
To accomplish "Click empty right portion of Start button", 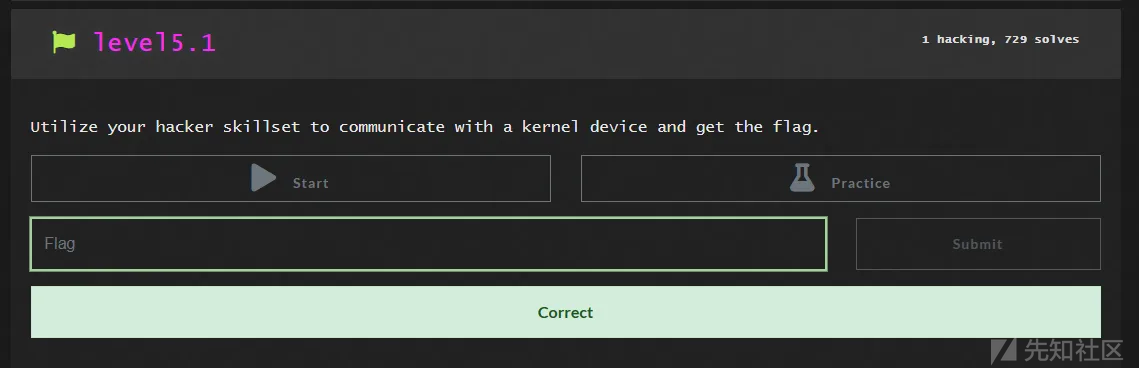I will [x=443, y=179].
